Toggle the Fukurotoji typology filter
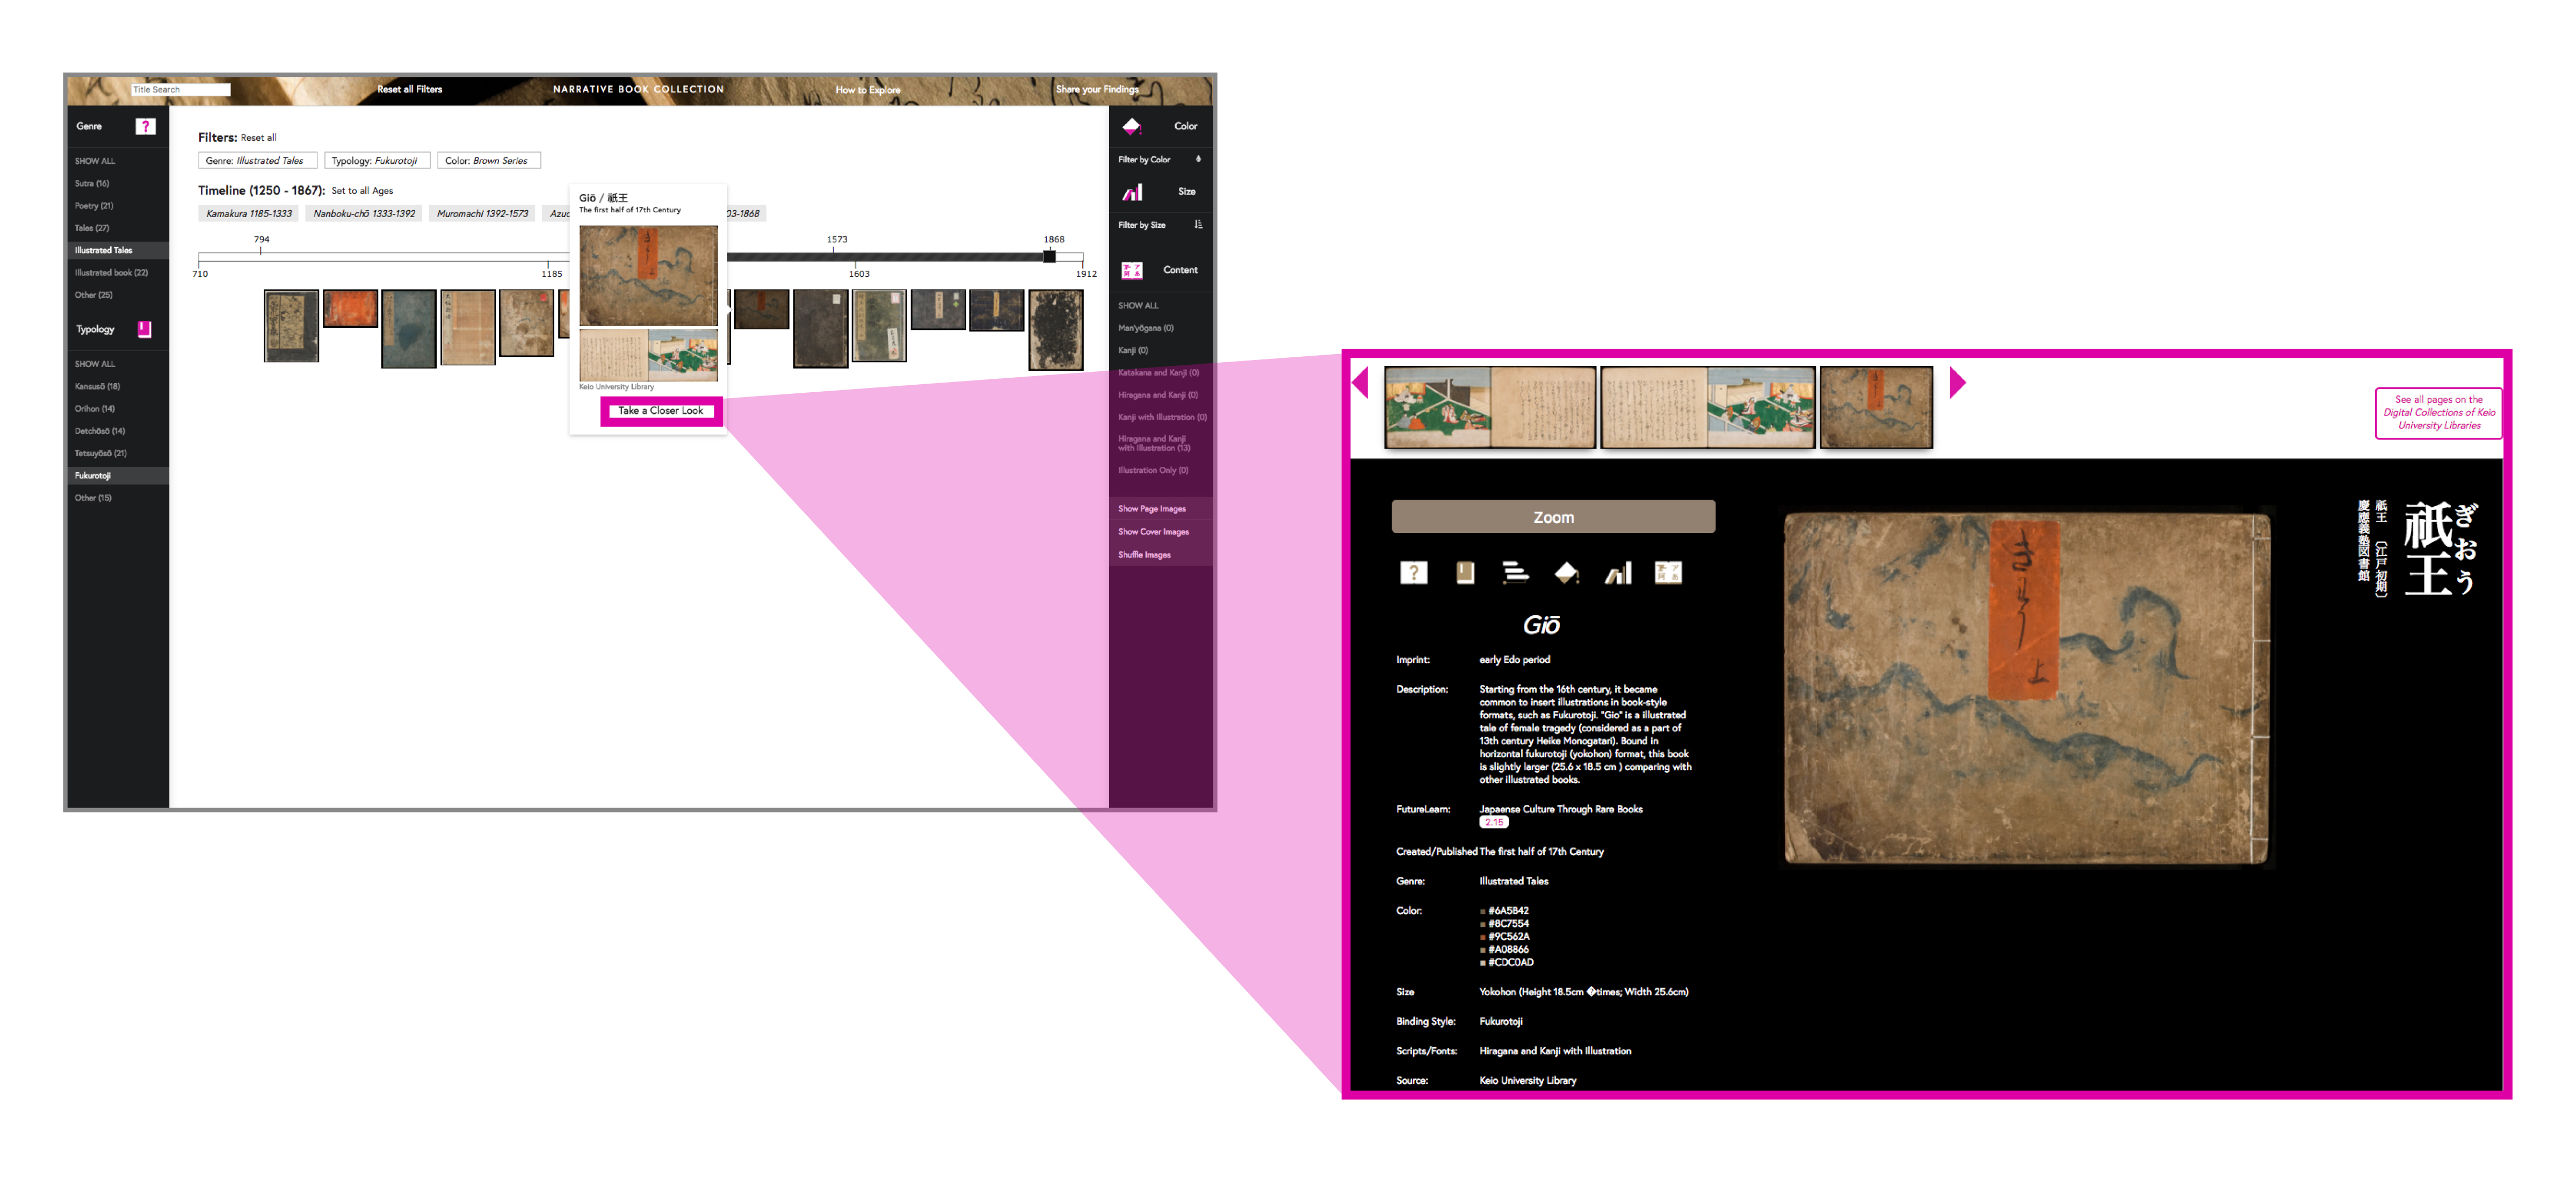Image resolution: width=2576 pixels, height=1181 pixels. point(118,476)
